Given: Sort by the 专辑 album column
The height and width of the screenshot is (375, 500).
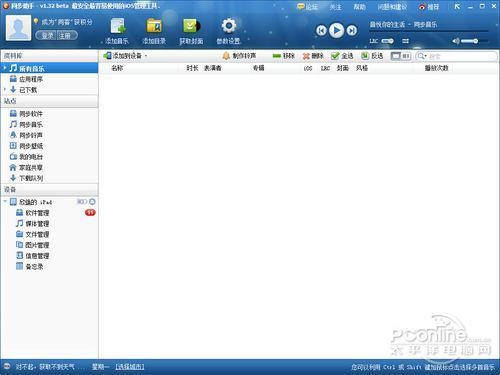Looking at the screenshot, I should click(x=258, y=68).
